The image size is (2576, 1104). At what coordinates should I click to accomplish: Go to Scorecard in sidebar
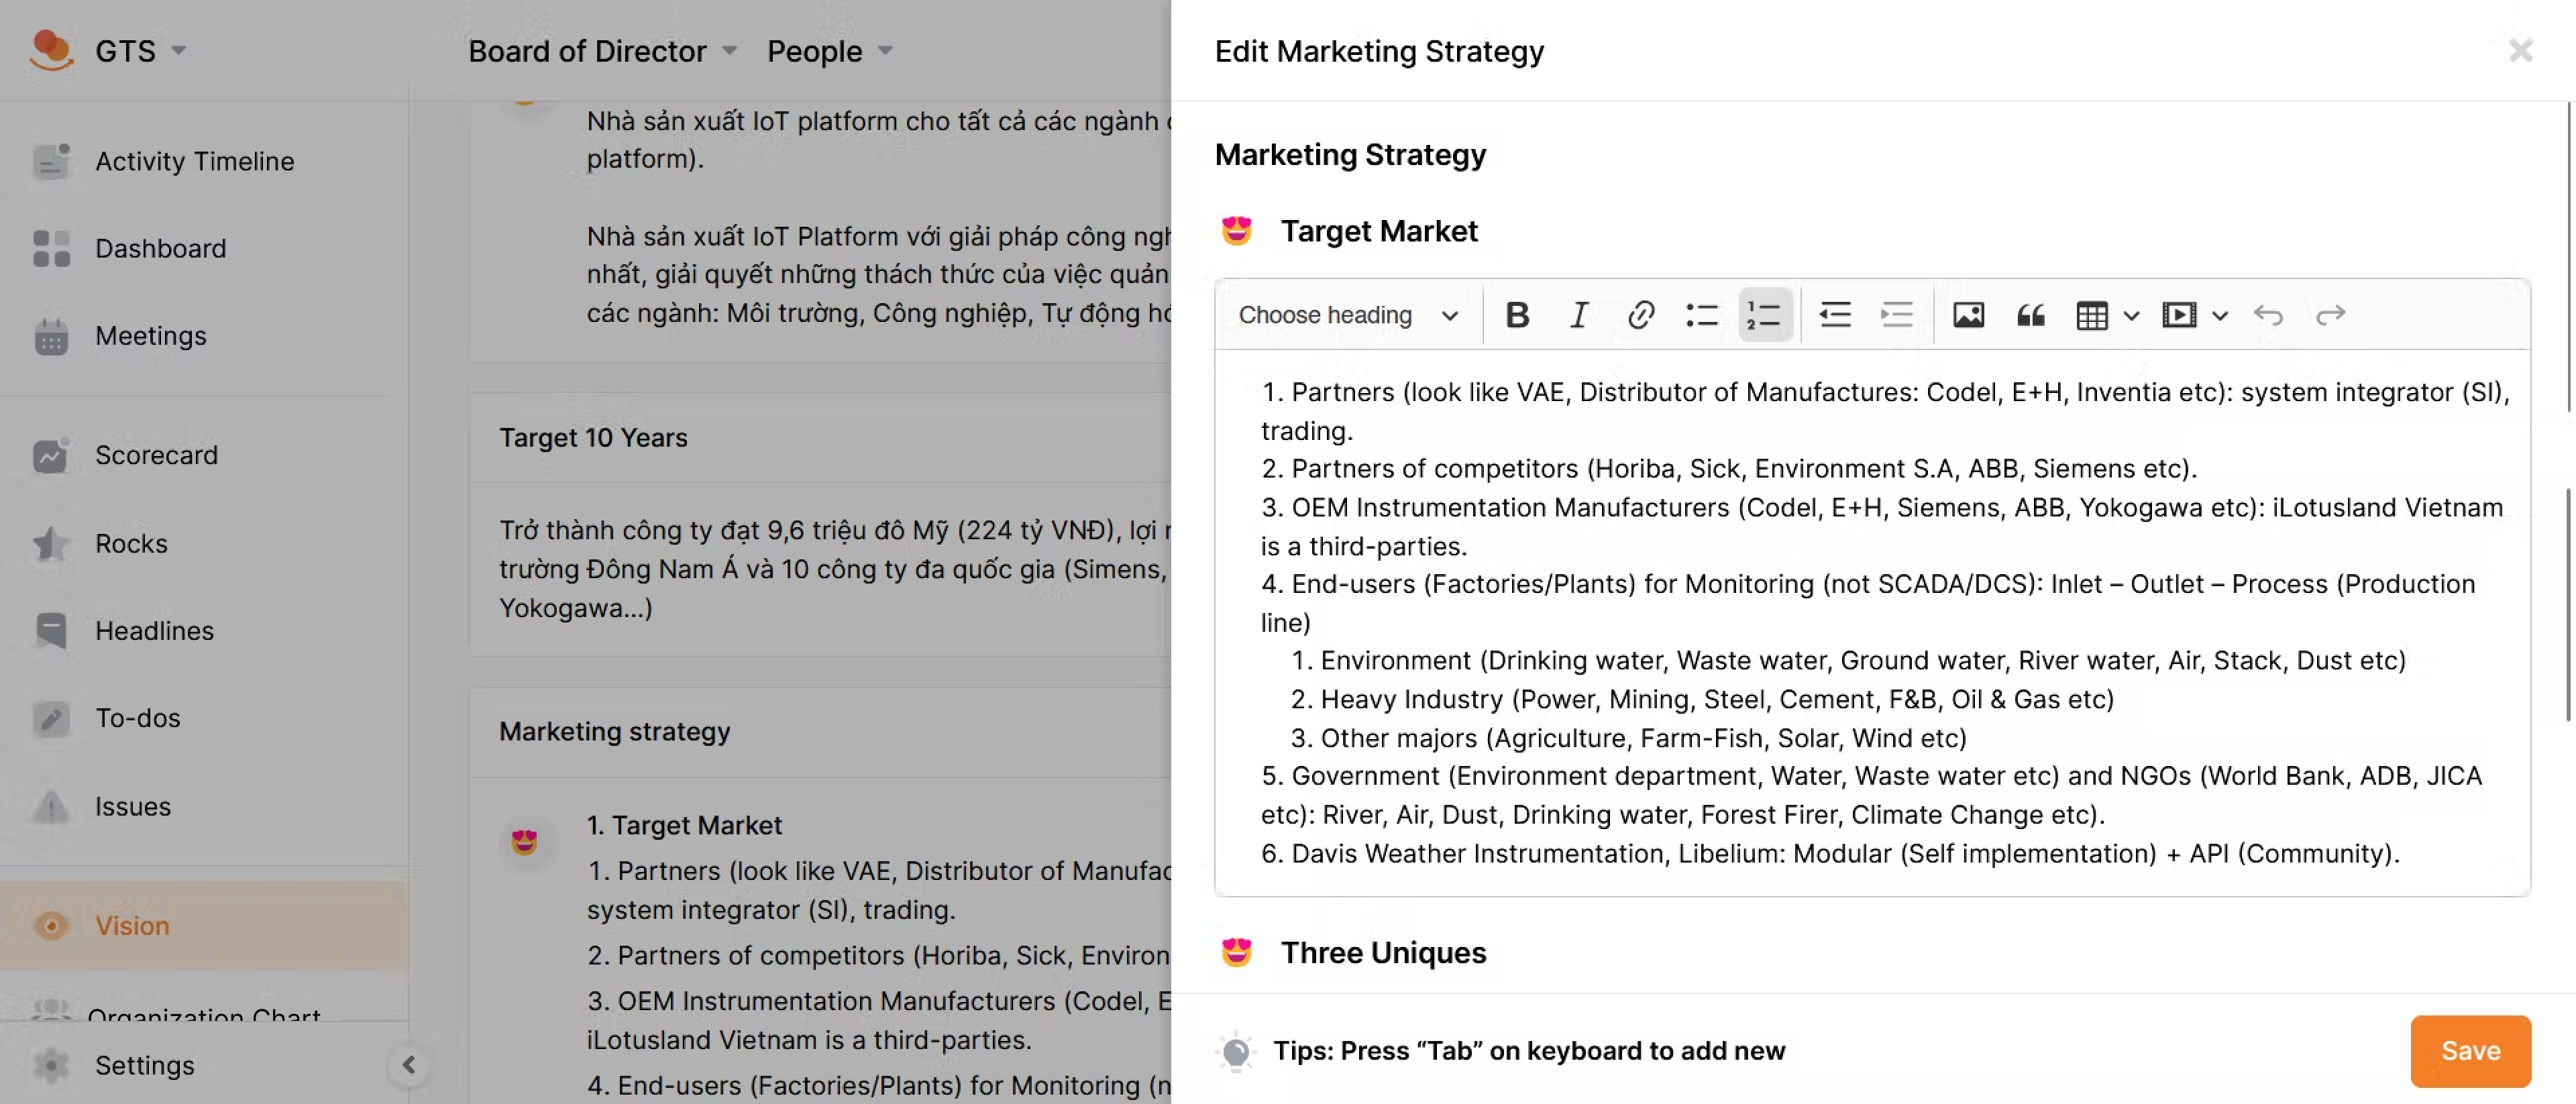[156, 455]
